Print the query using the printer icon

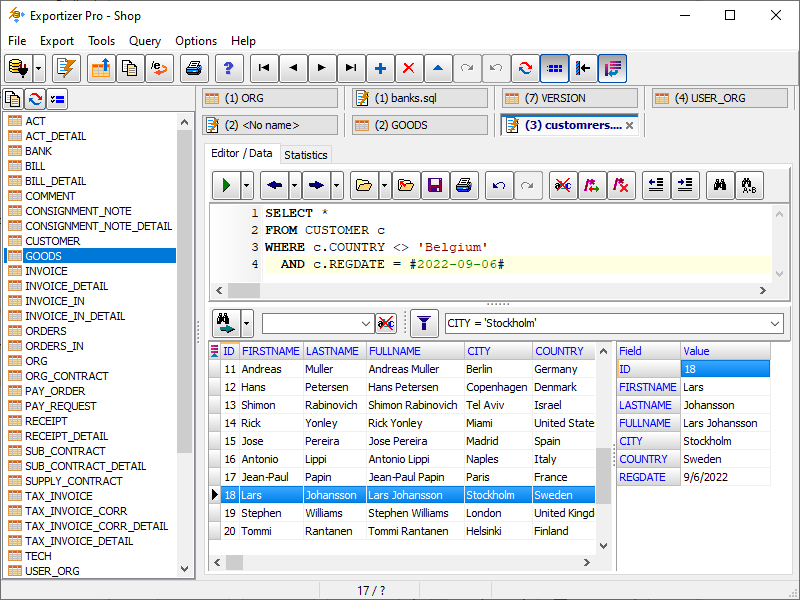point(465,185)
